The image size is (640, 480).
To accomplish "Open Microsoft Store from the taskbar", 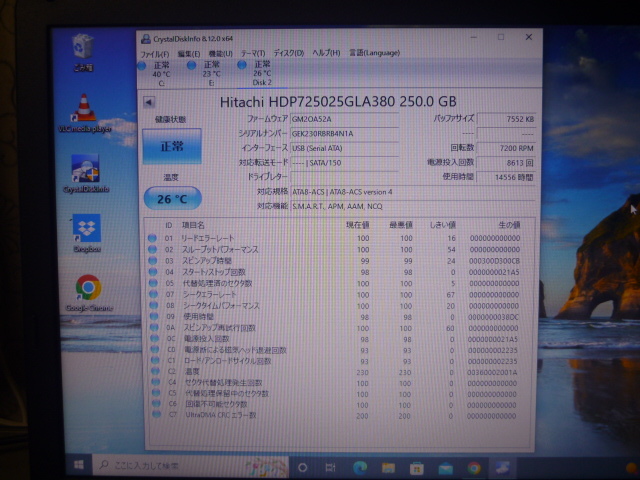I will coord(417,468).
